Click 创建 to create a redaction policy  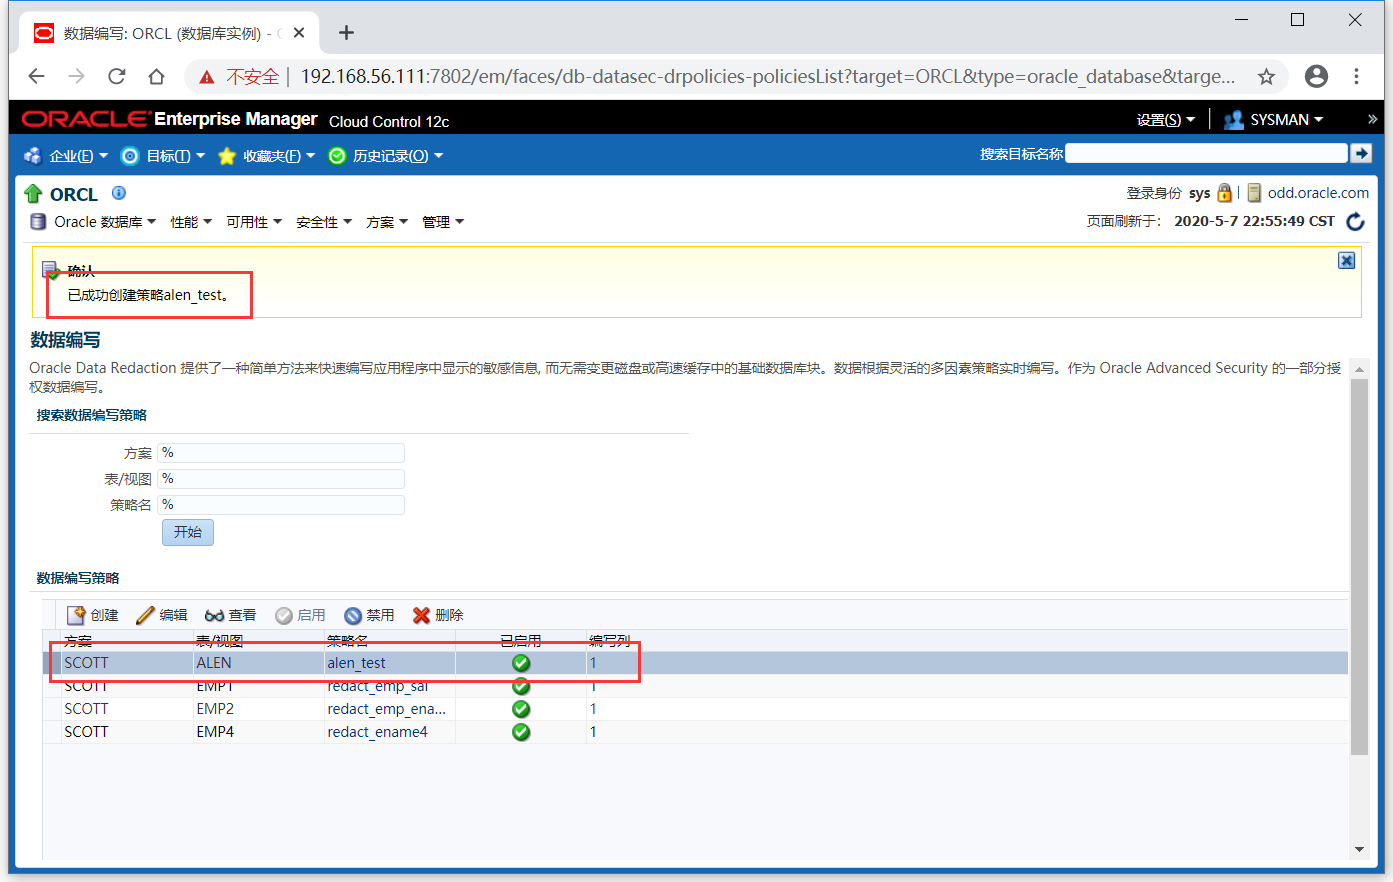coord(92,615)
